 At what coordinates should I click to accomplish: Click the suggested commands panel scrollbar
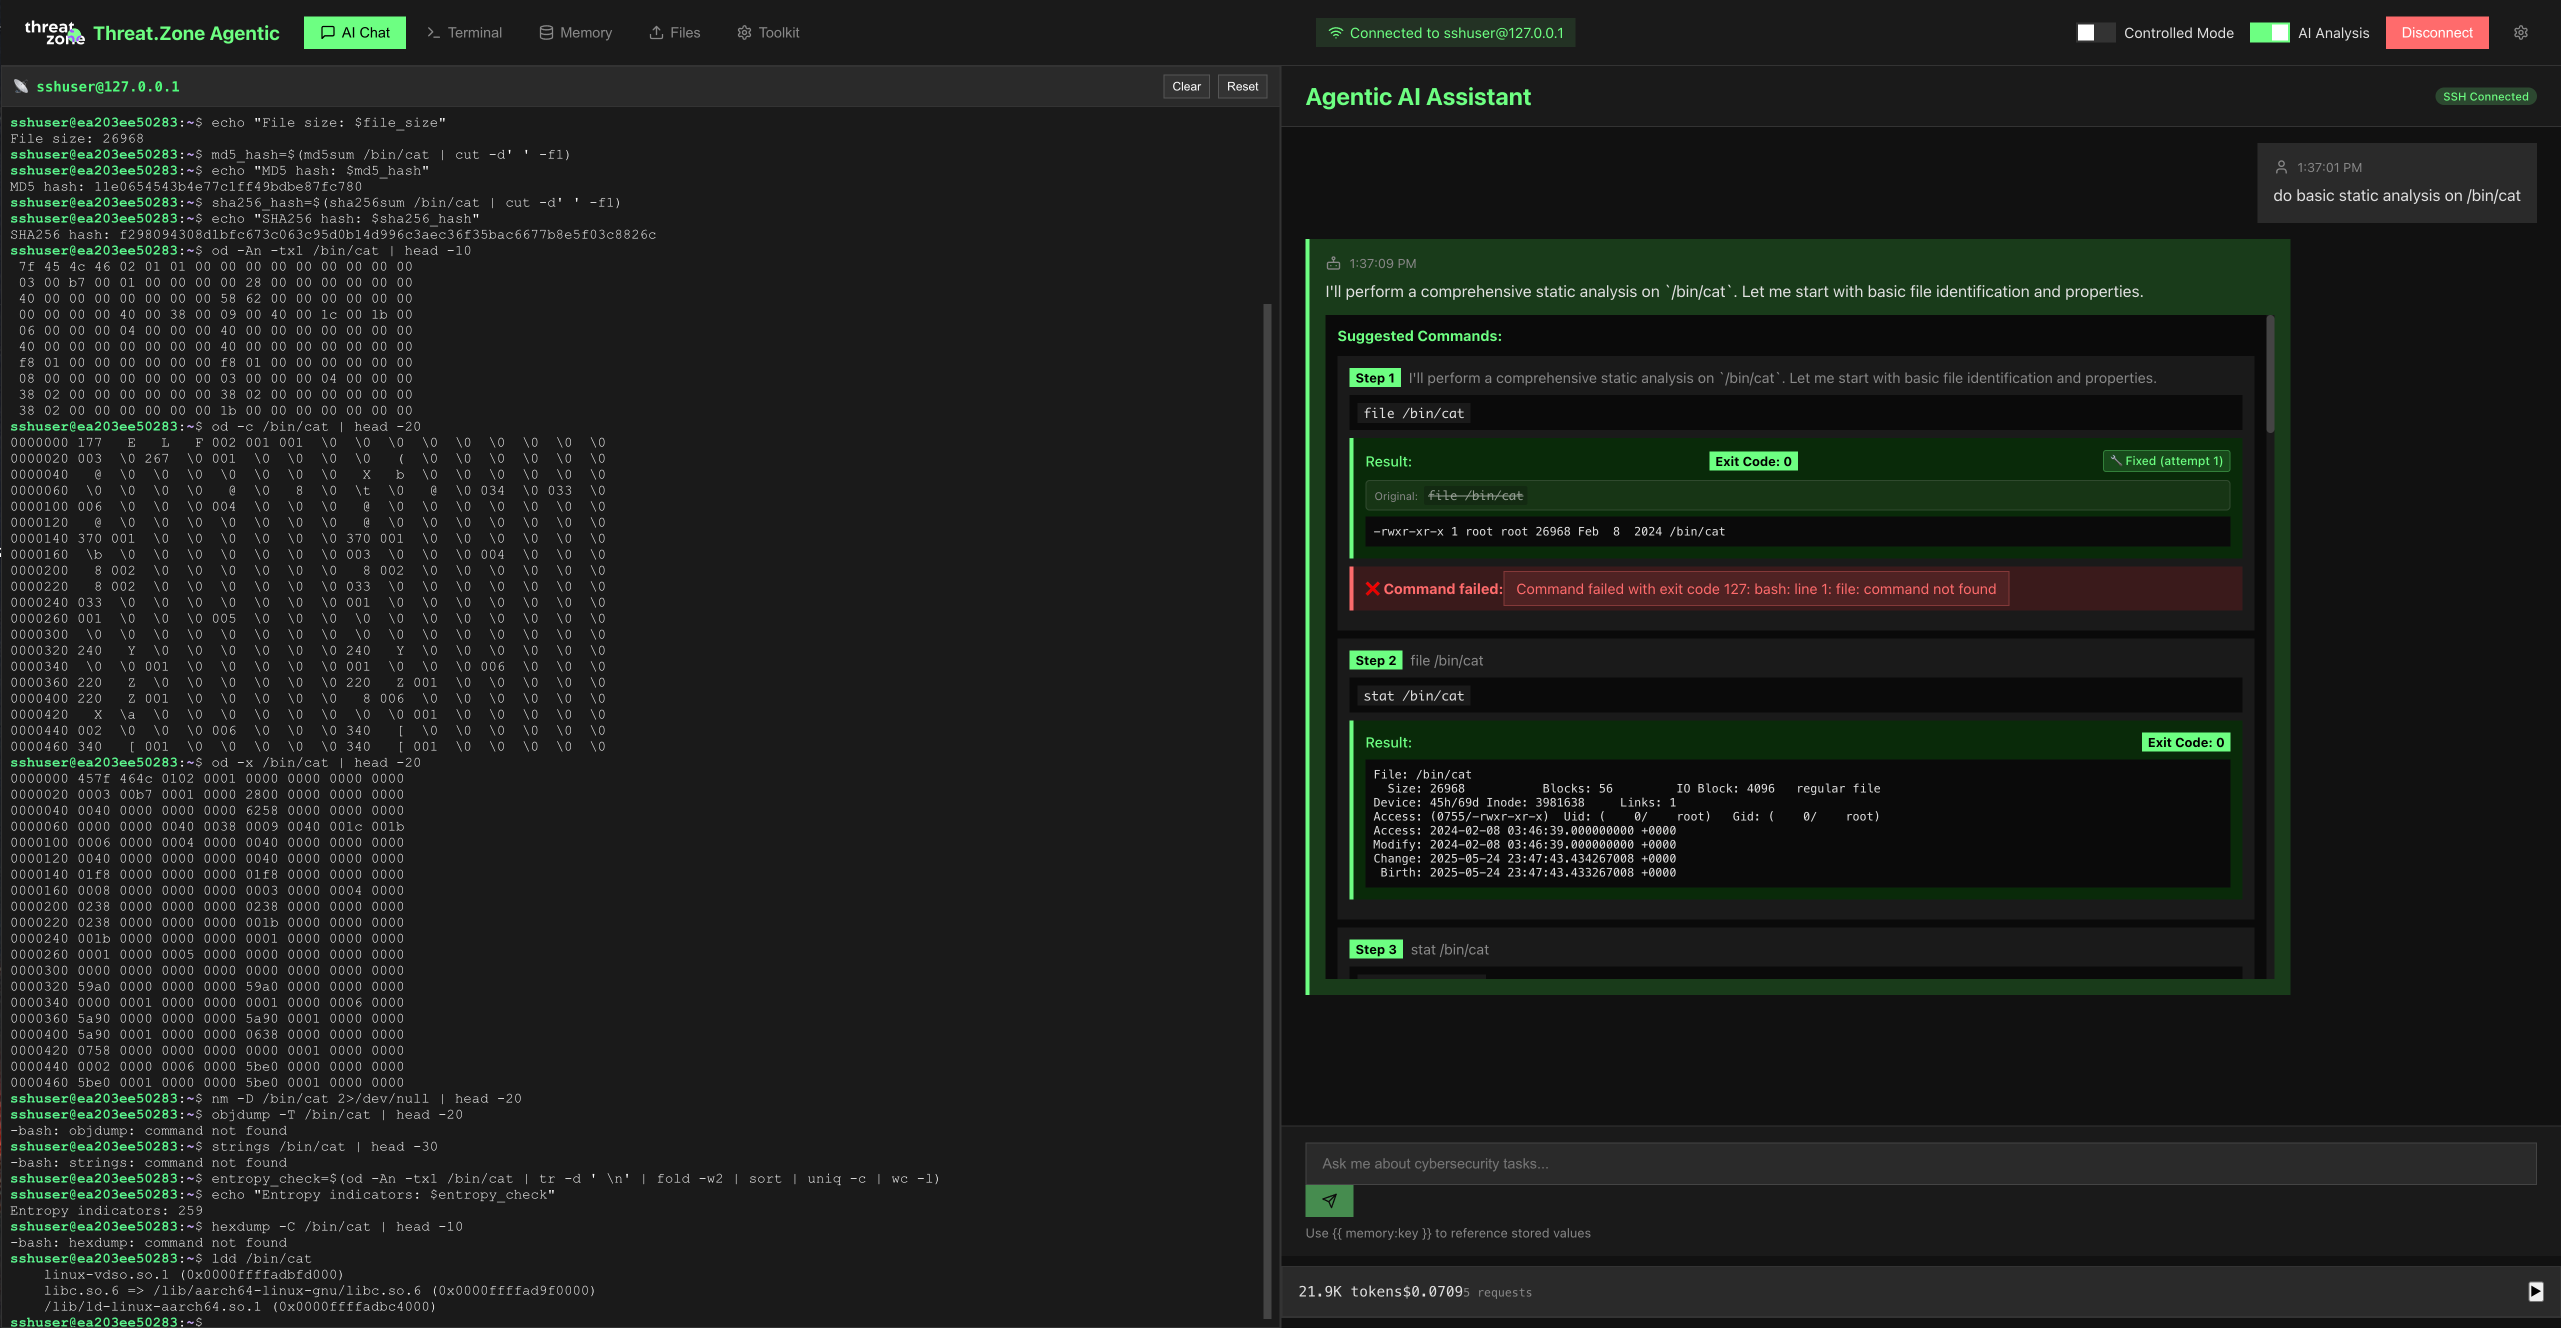2270,374
